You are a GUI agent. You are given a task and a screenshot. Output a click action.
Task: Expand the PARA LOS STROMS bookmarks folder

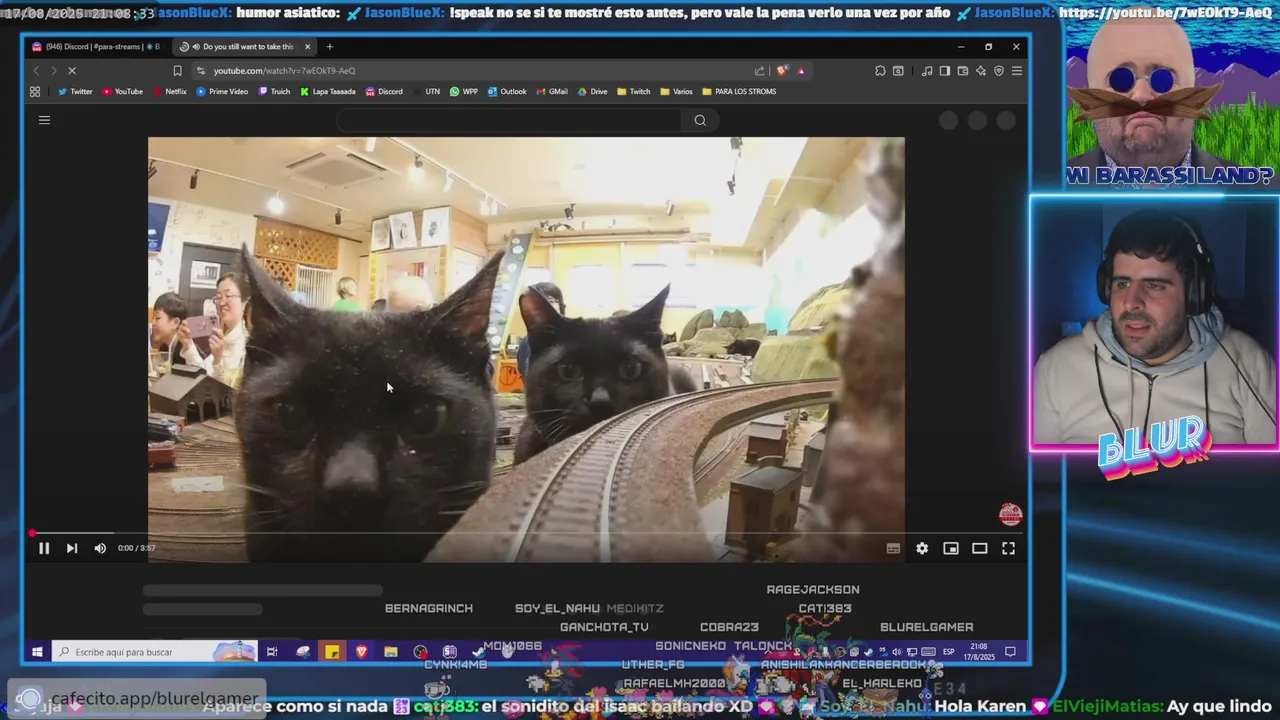pyautogui.click(x=739, y=92)
